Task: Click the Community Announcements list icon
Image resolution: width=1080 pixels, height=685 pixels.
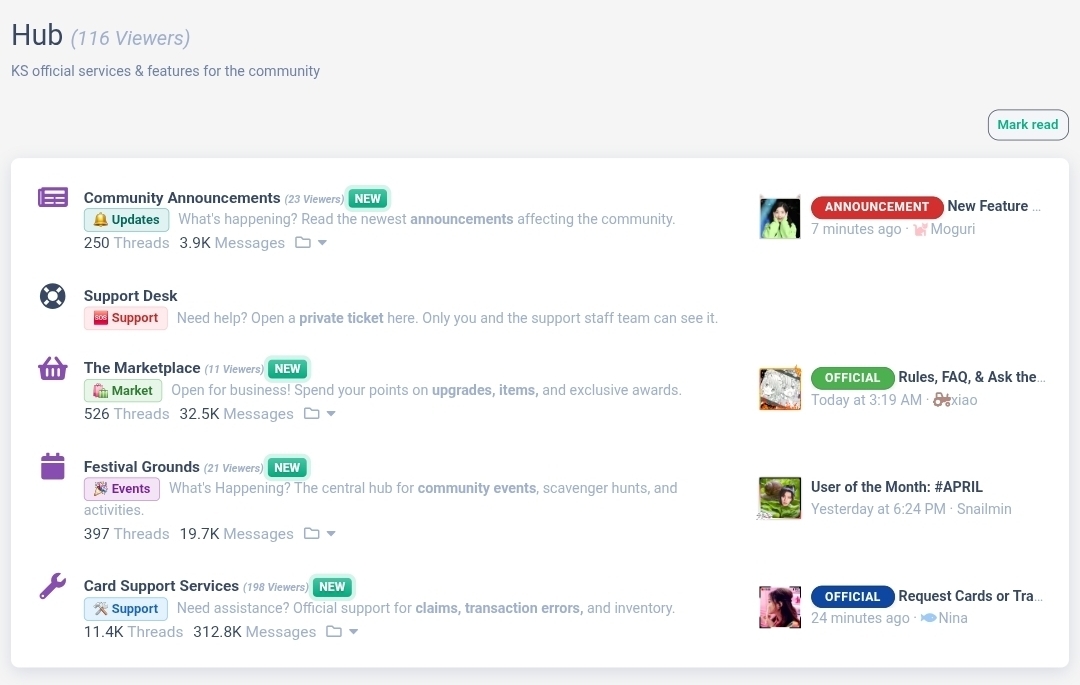Action: click(52, 198)
